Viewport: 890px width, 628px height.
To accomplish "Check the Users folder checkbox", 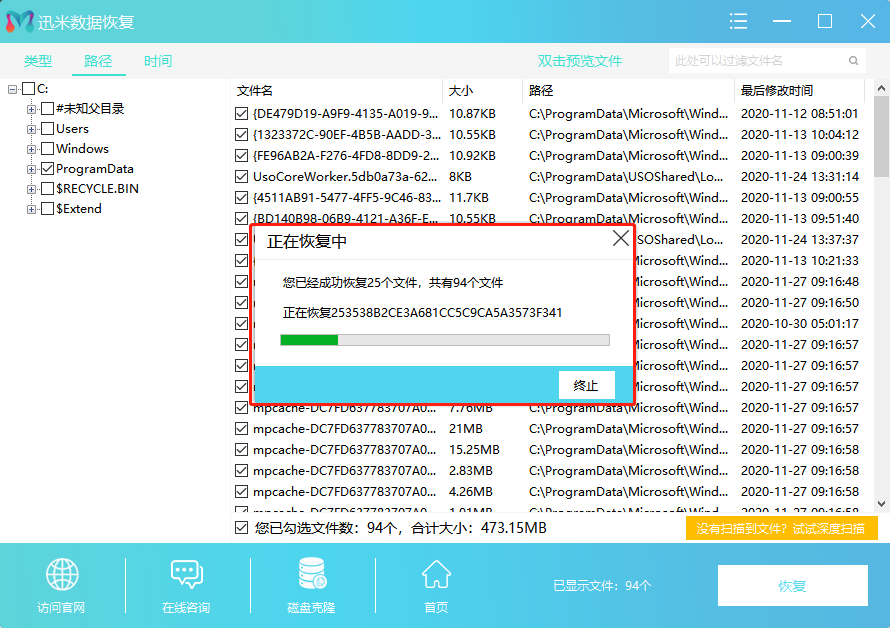I will [47, 129].
